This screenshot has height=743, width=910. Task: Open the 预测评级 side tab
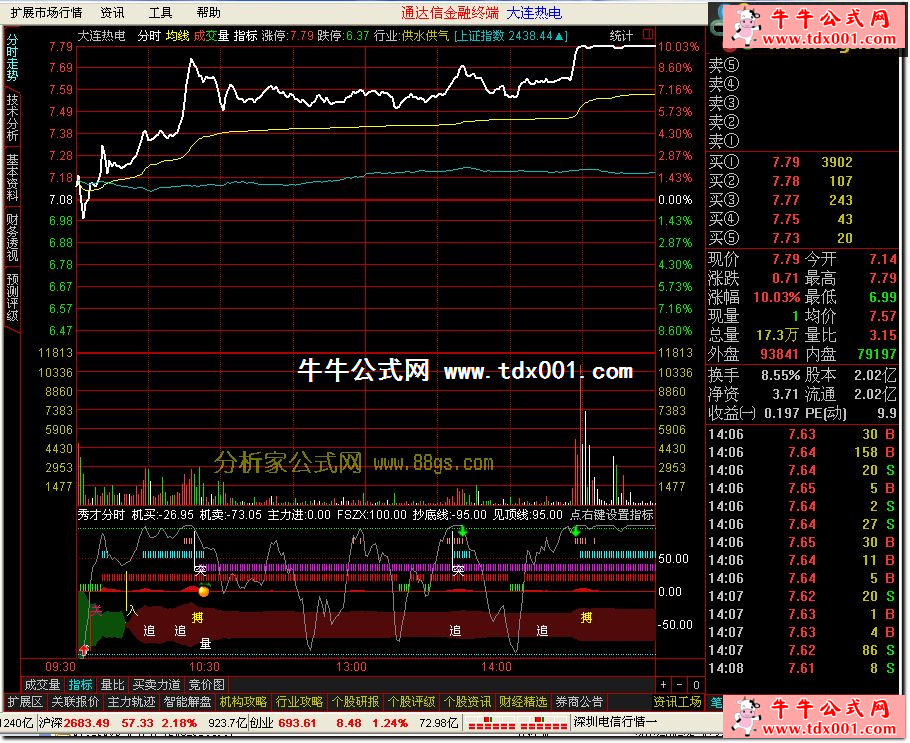(12, 298)
